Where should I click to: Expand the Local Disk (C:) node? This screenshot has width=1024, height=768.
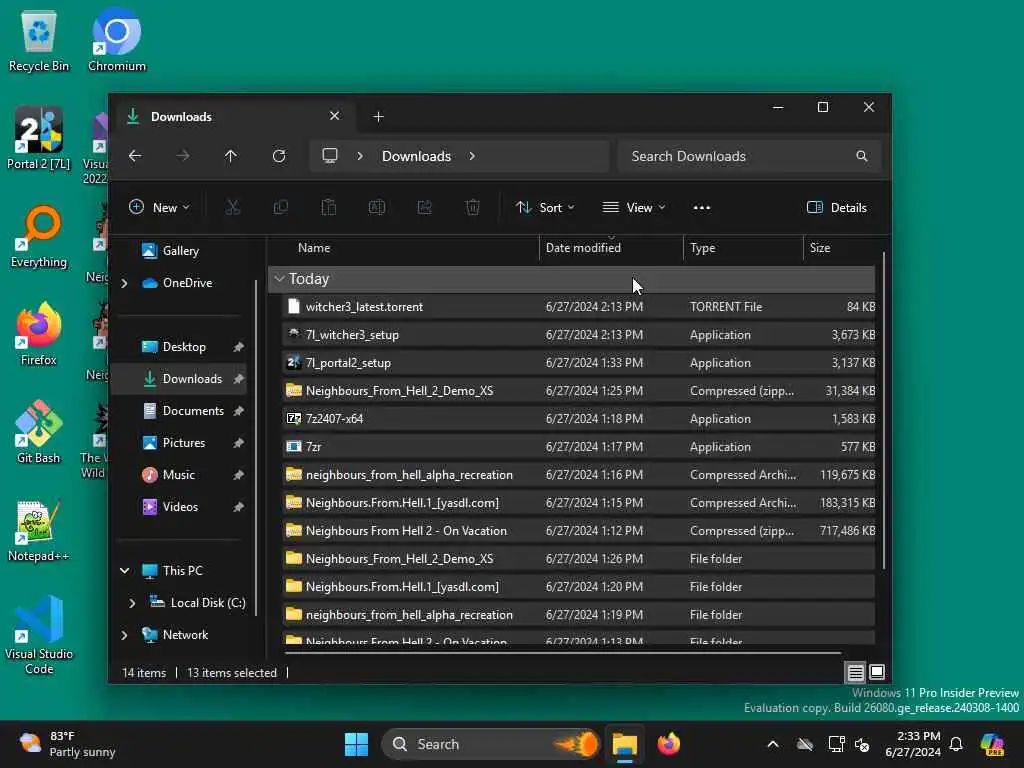coord(132,603)
